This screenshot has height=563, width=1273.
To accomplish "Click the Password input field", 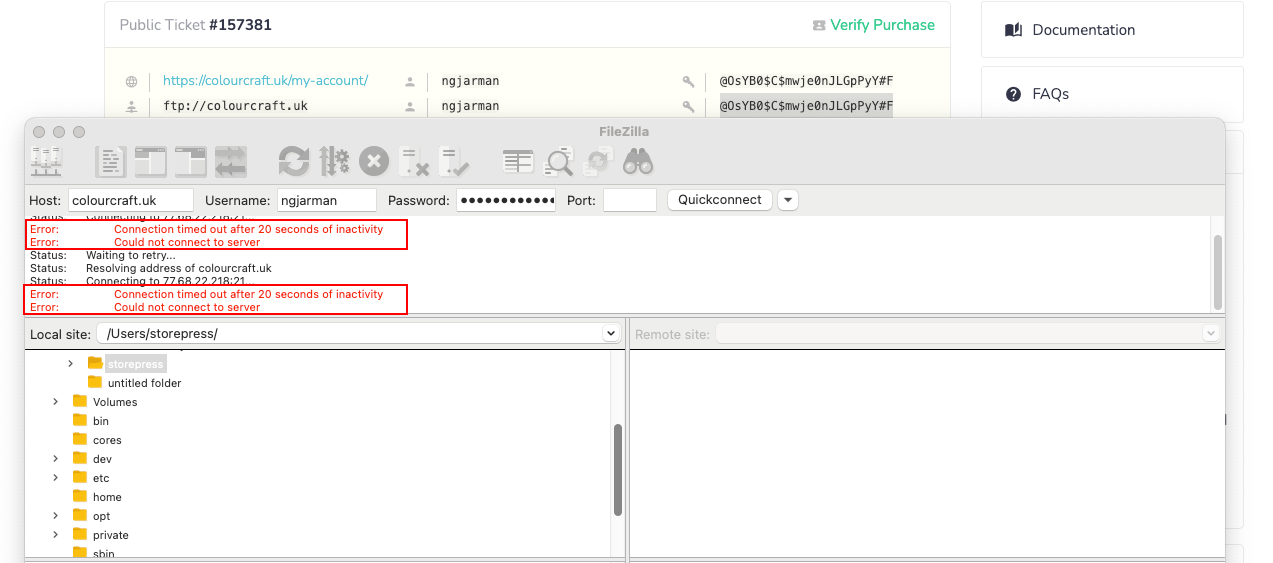I will pos(506,200).
